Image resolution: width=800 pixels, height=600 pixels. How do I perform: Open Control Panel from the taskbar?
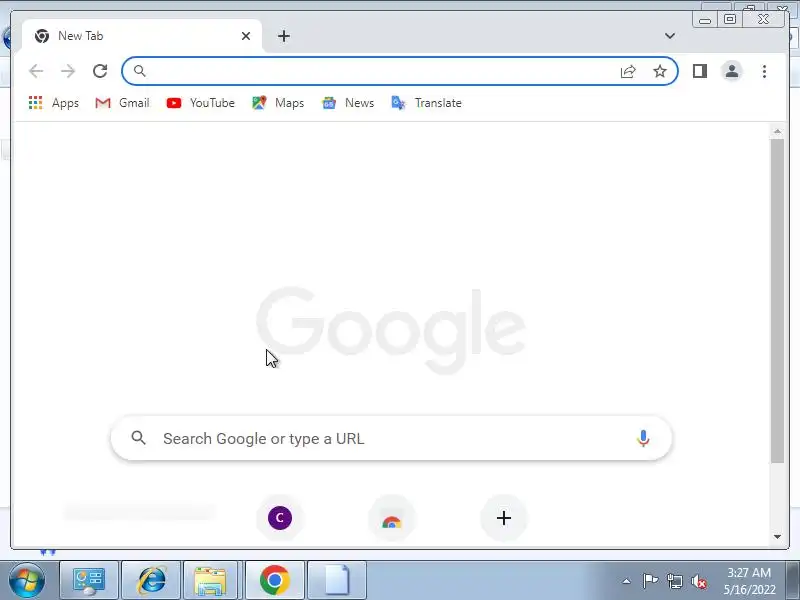[89, 581]
